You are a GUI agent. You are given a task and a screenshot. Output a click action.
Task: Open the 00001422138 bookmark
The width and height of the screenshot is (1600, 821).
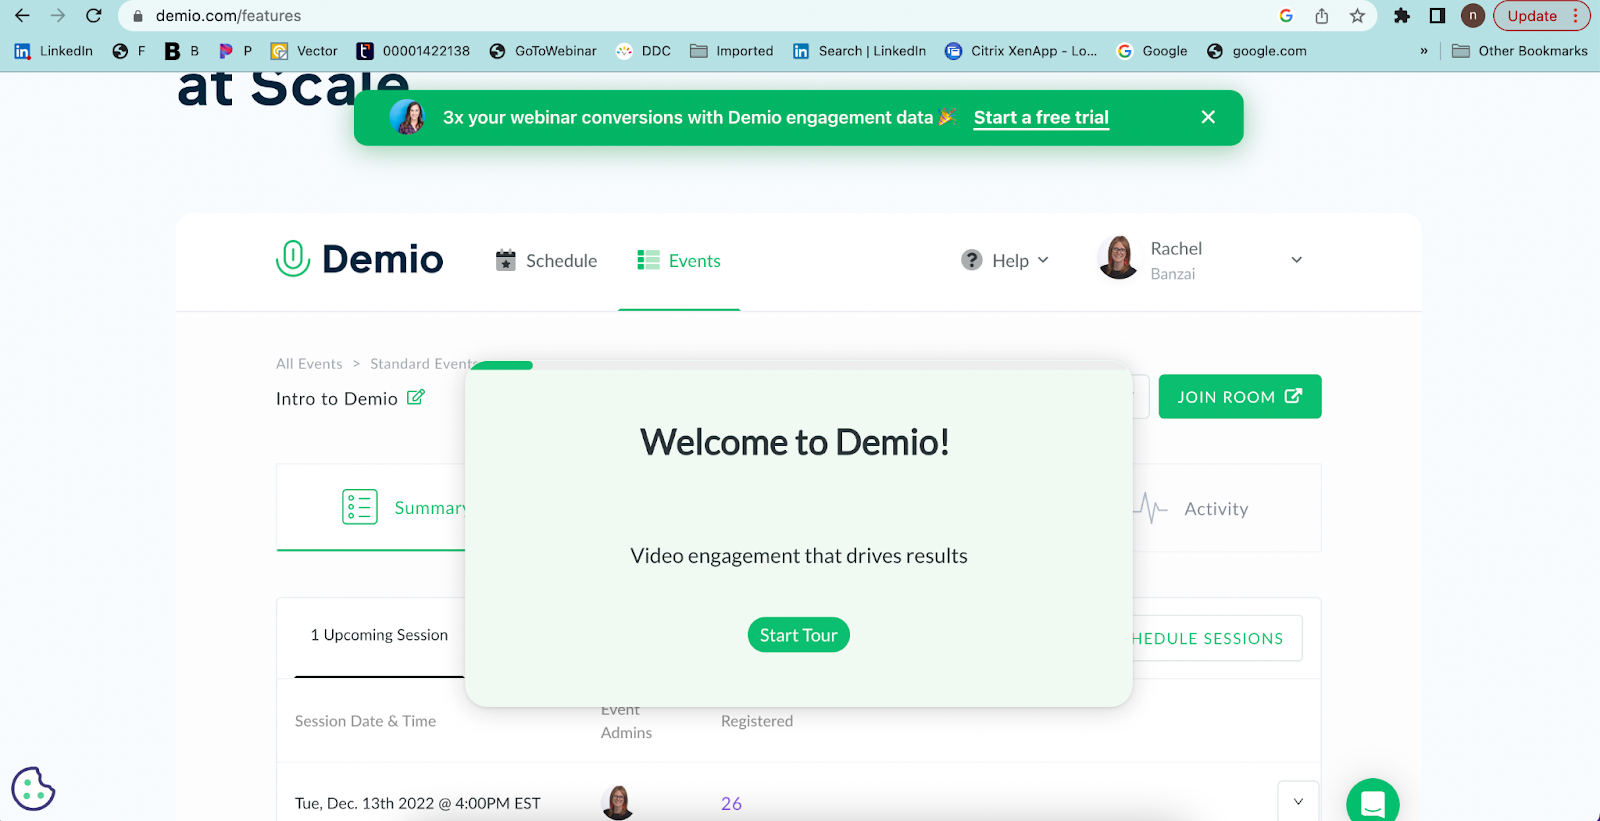(x=414, y=51)
